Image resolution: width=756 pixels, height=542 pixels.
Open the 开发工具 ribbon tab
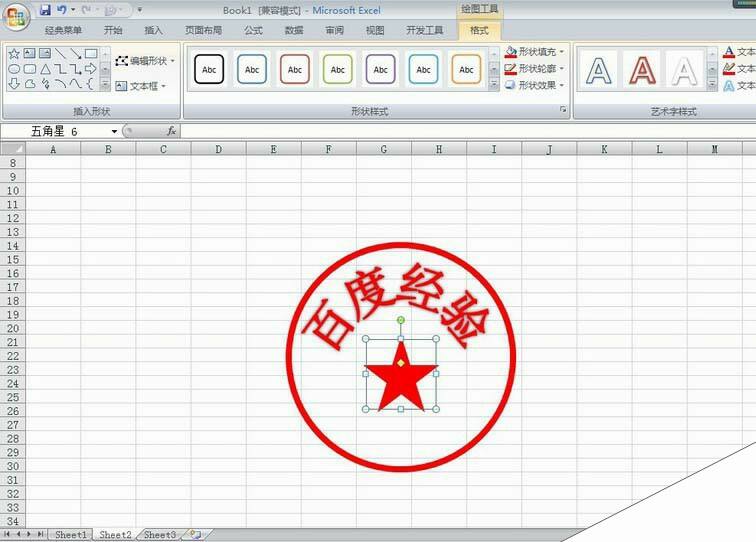point(425,30)
